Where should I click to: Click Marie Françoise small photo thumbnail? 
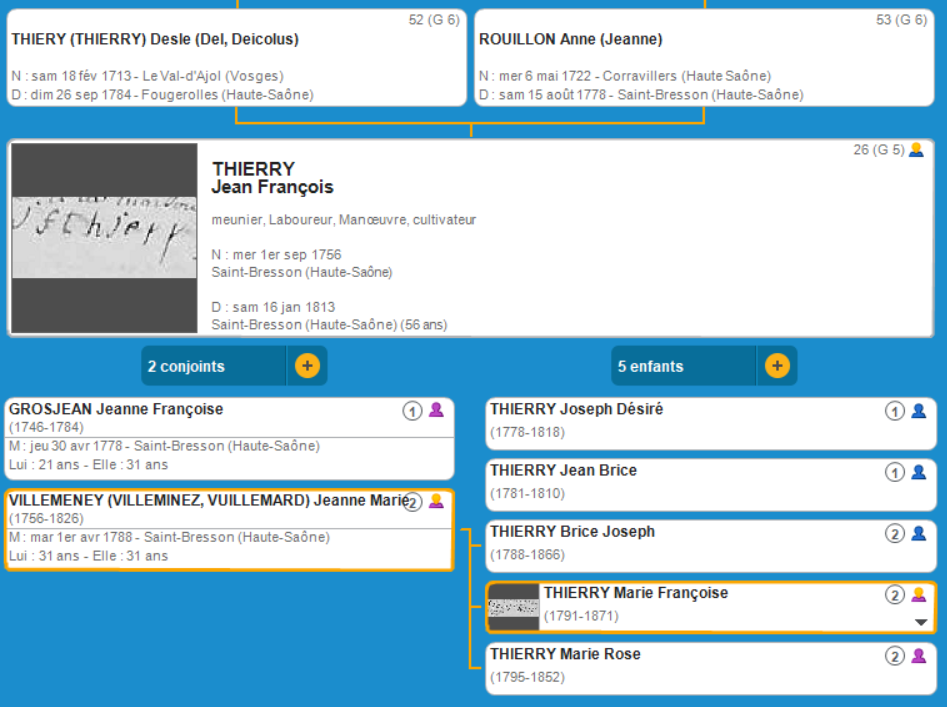pos(513,607)
